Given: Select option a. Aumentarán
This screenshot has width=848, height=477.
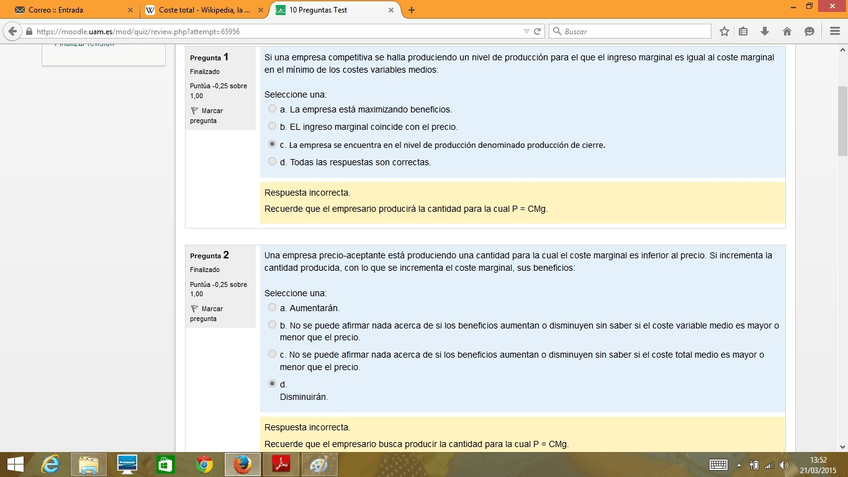Looking at the screenshot, I should (272, 307).
